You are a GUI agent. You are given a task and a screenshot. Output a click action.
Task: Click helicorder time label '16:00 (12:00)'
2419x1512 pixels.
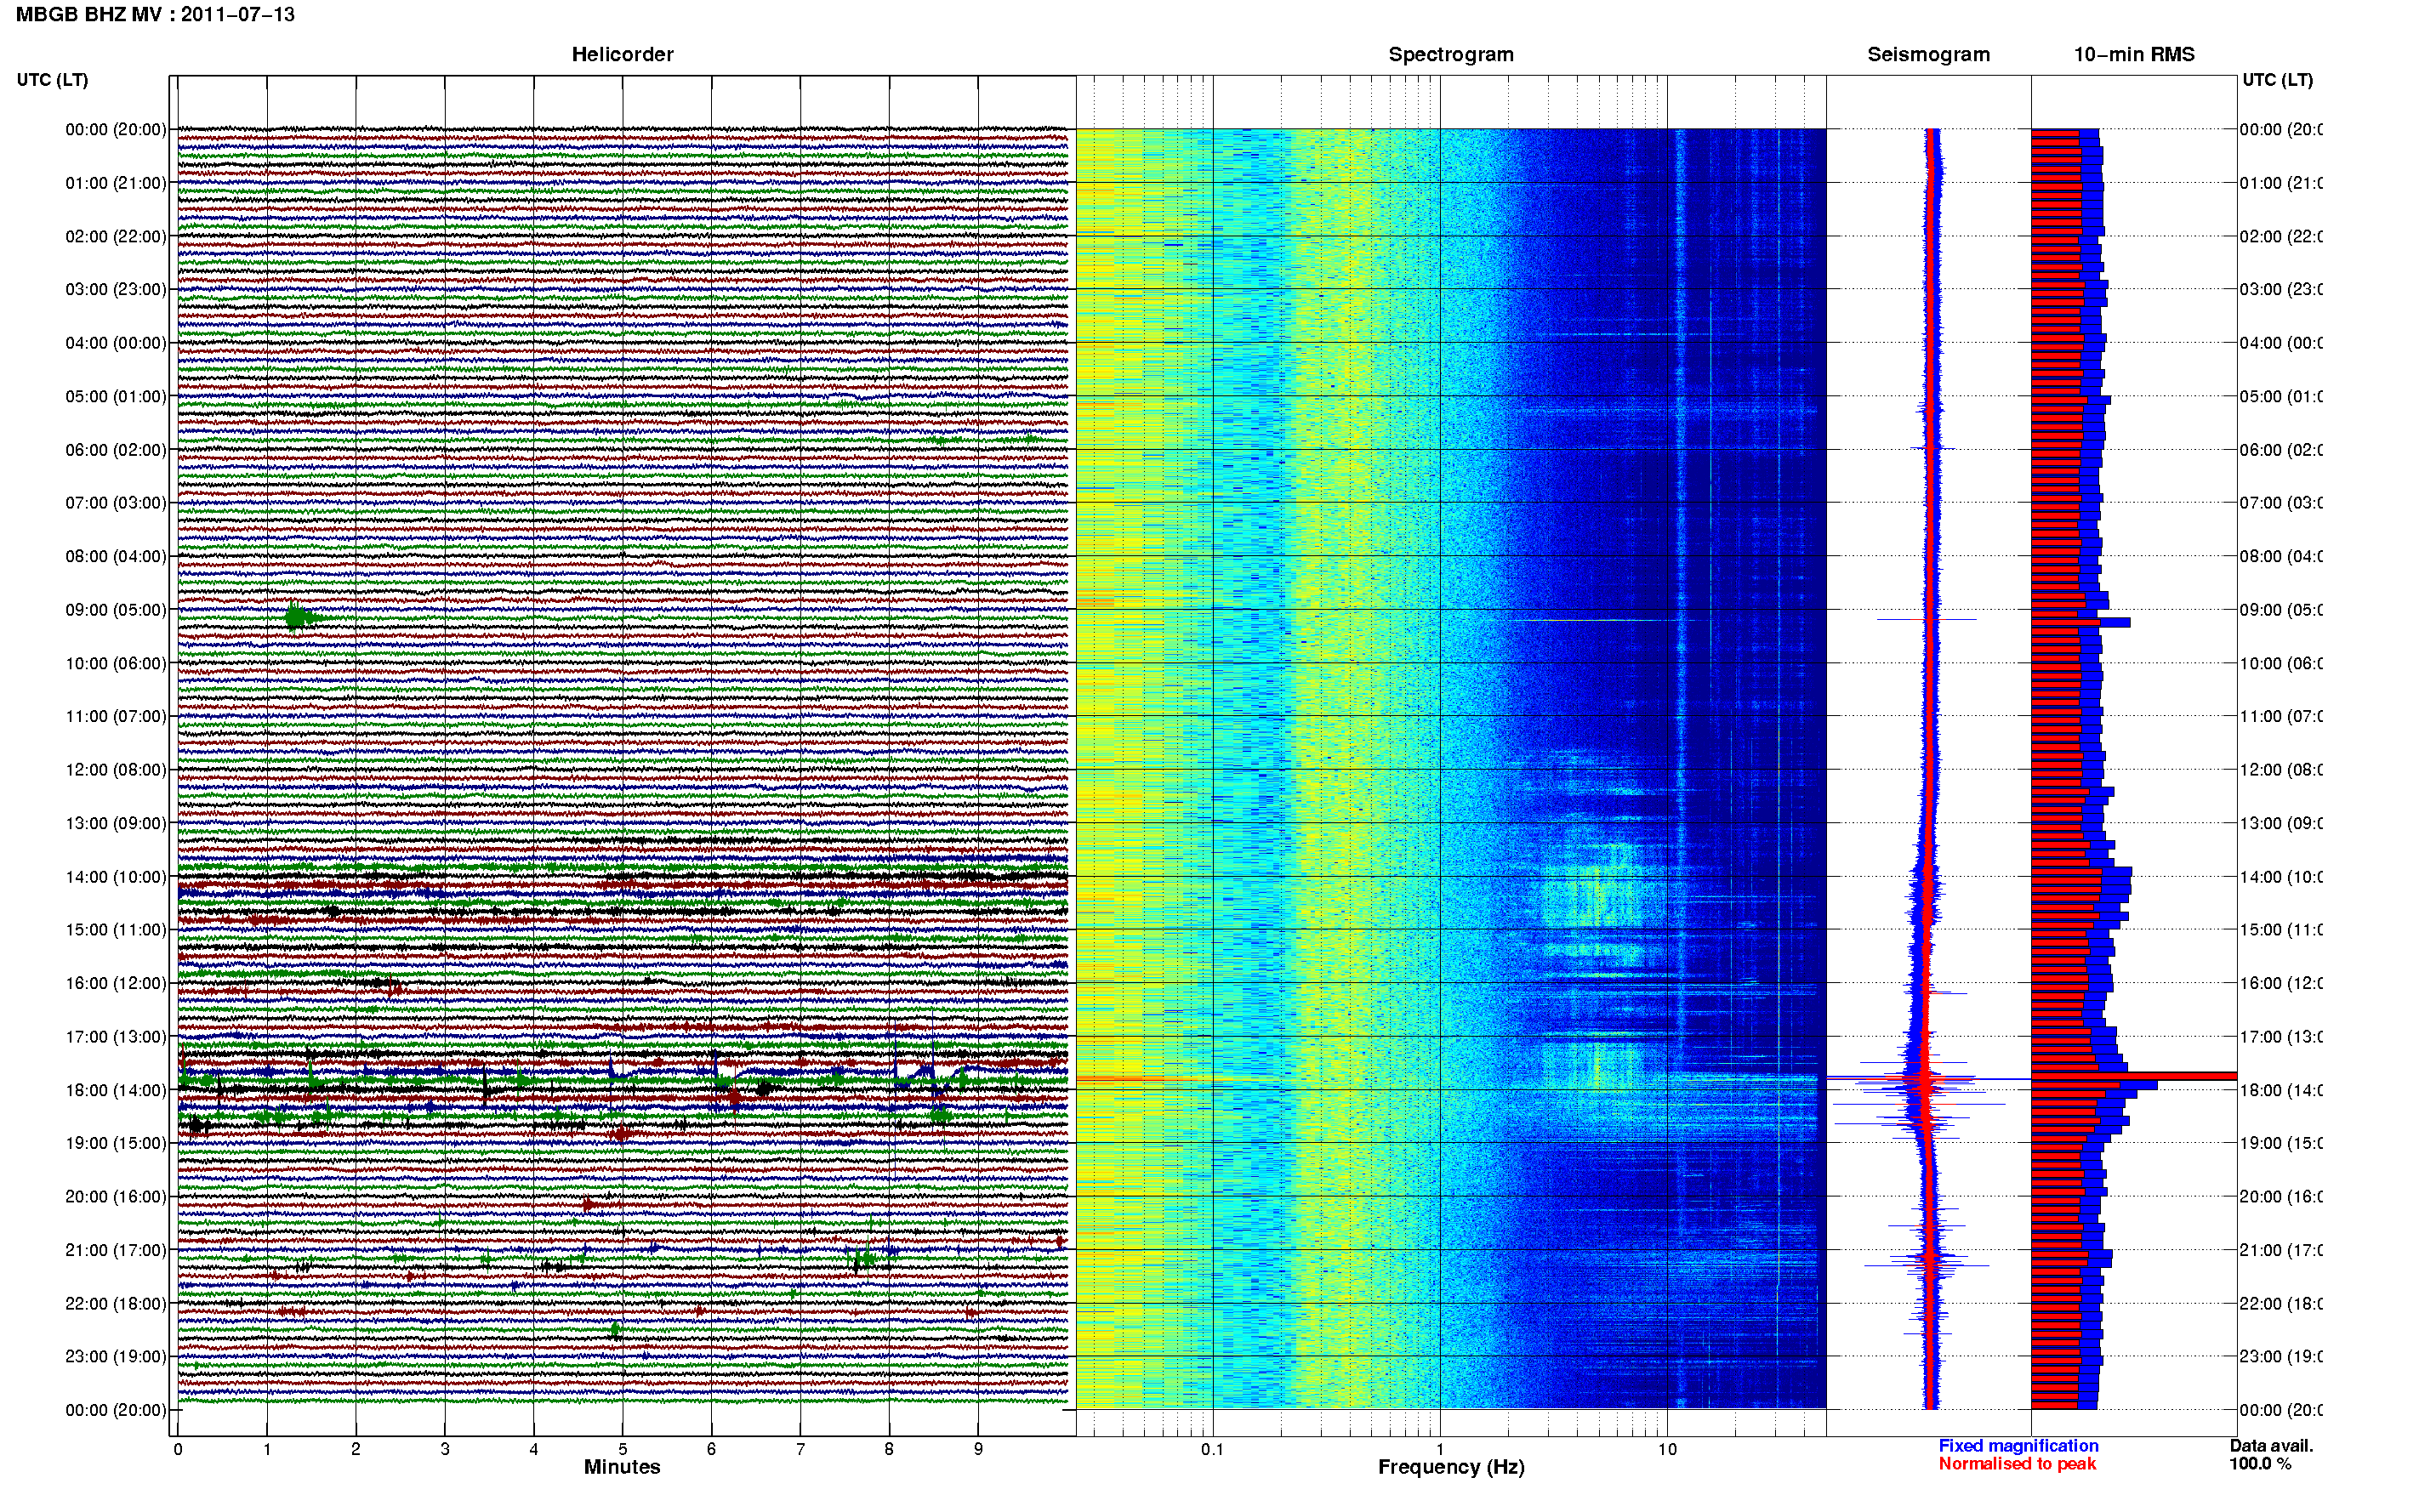(x=116, y=983)
